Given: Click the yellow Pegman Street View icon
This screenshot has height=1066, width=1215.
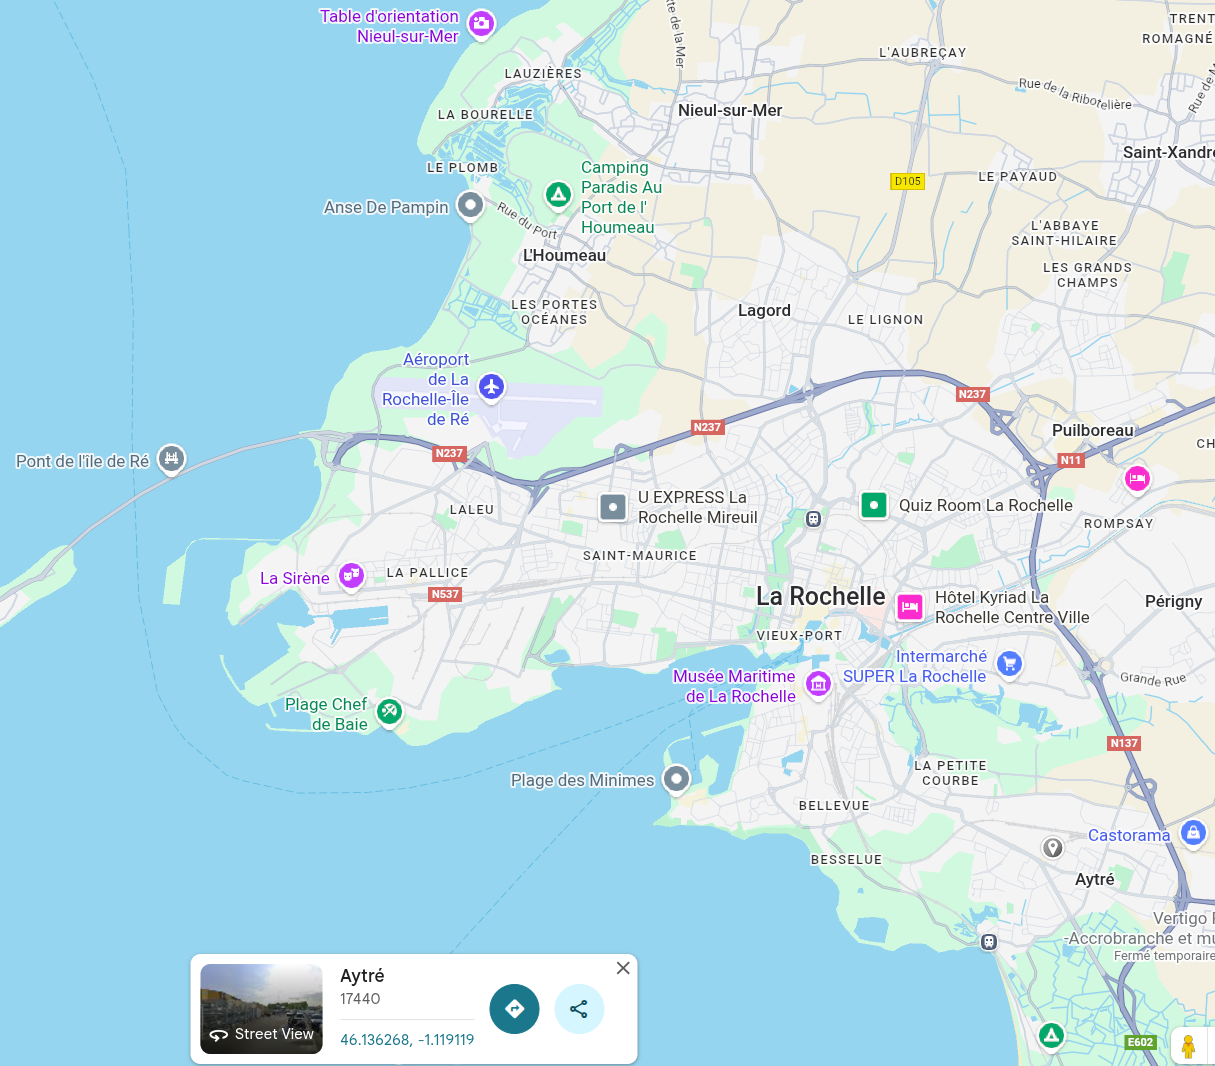Looking at the screenshot, I should click(x=1188, y=1046).
